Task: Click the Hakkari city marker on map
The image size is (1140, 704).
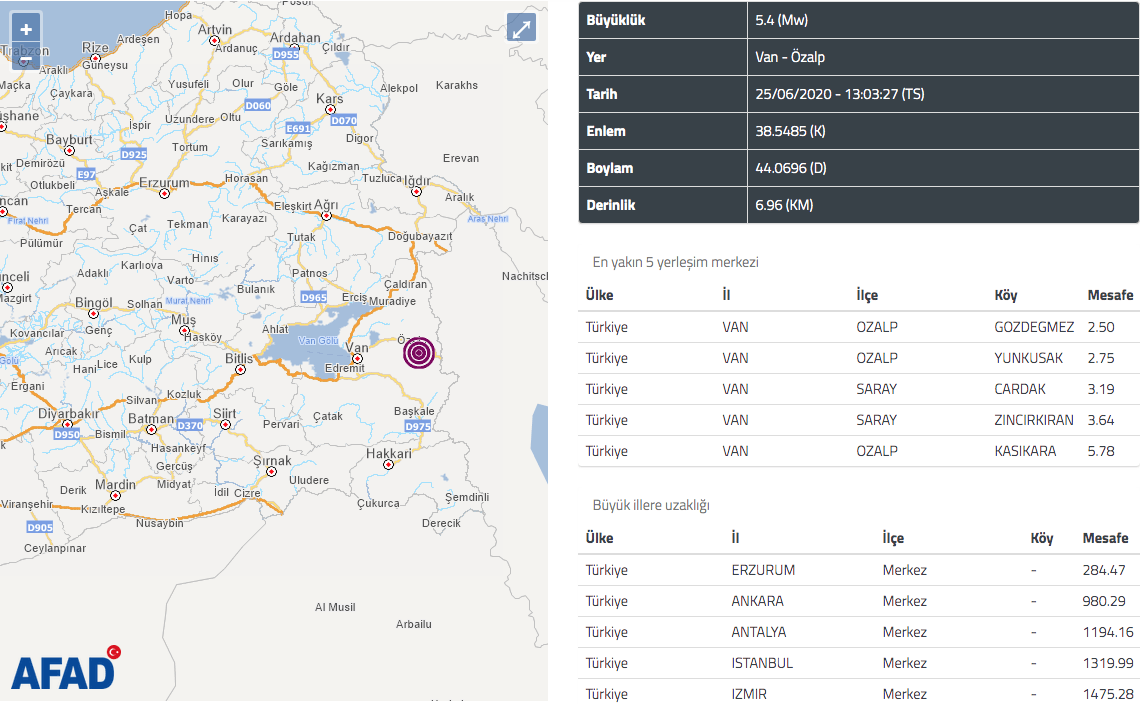Action: (388, 465)
